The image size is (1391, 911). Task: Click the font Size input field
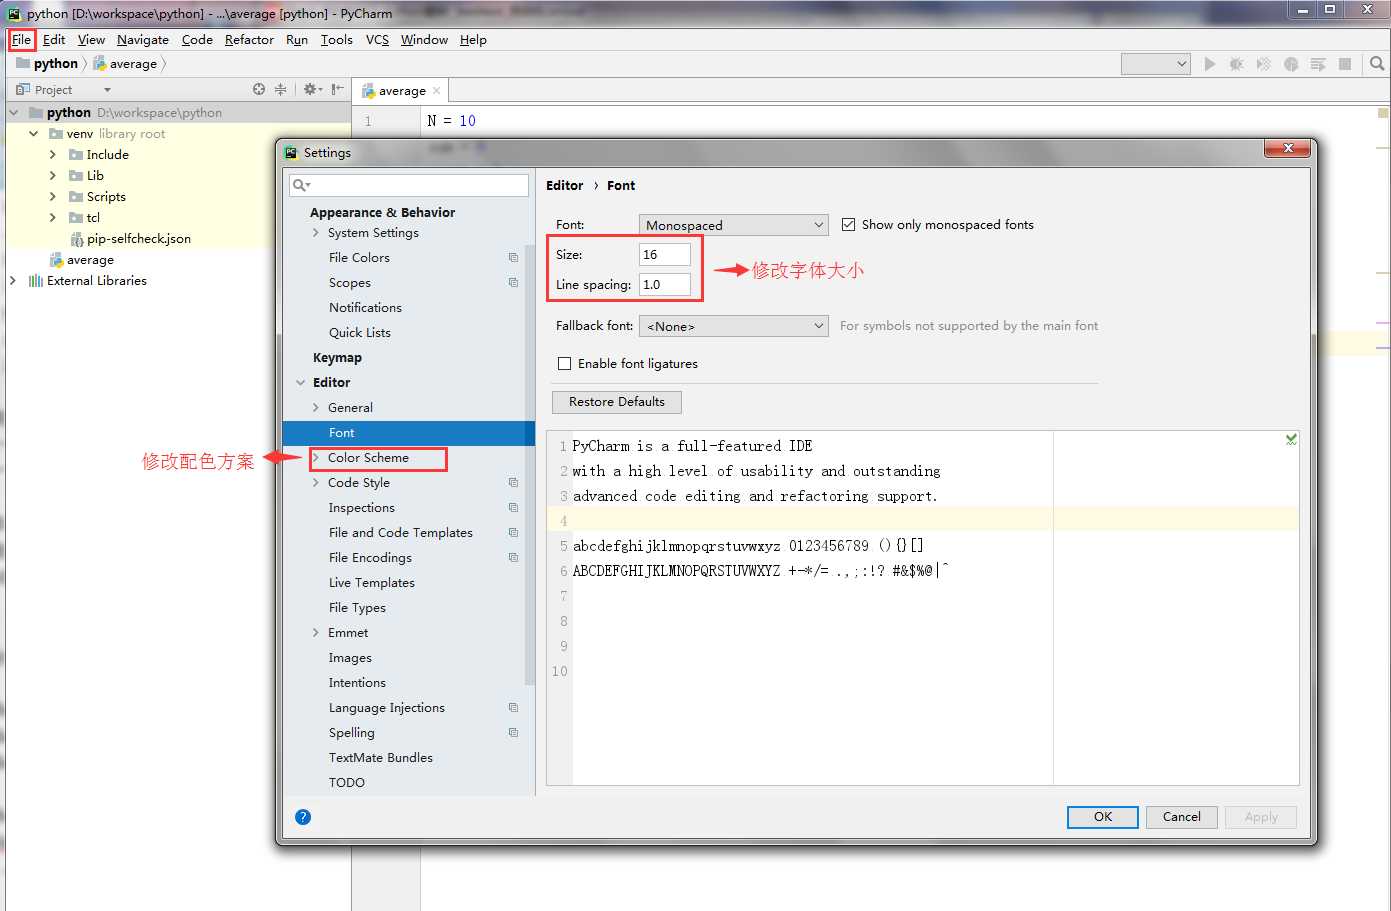pos(665,255)
